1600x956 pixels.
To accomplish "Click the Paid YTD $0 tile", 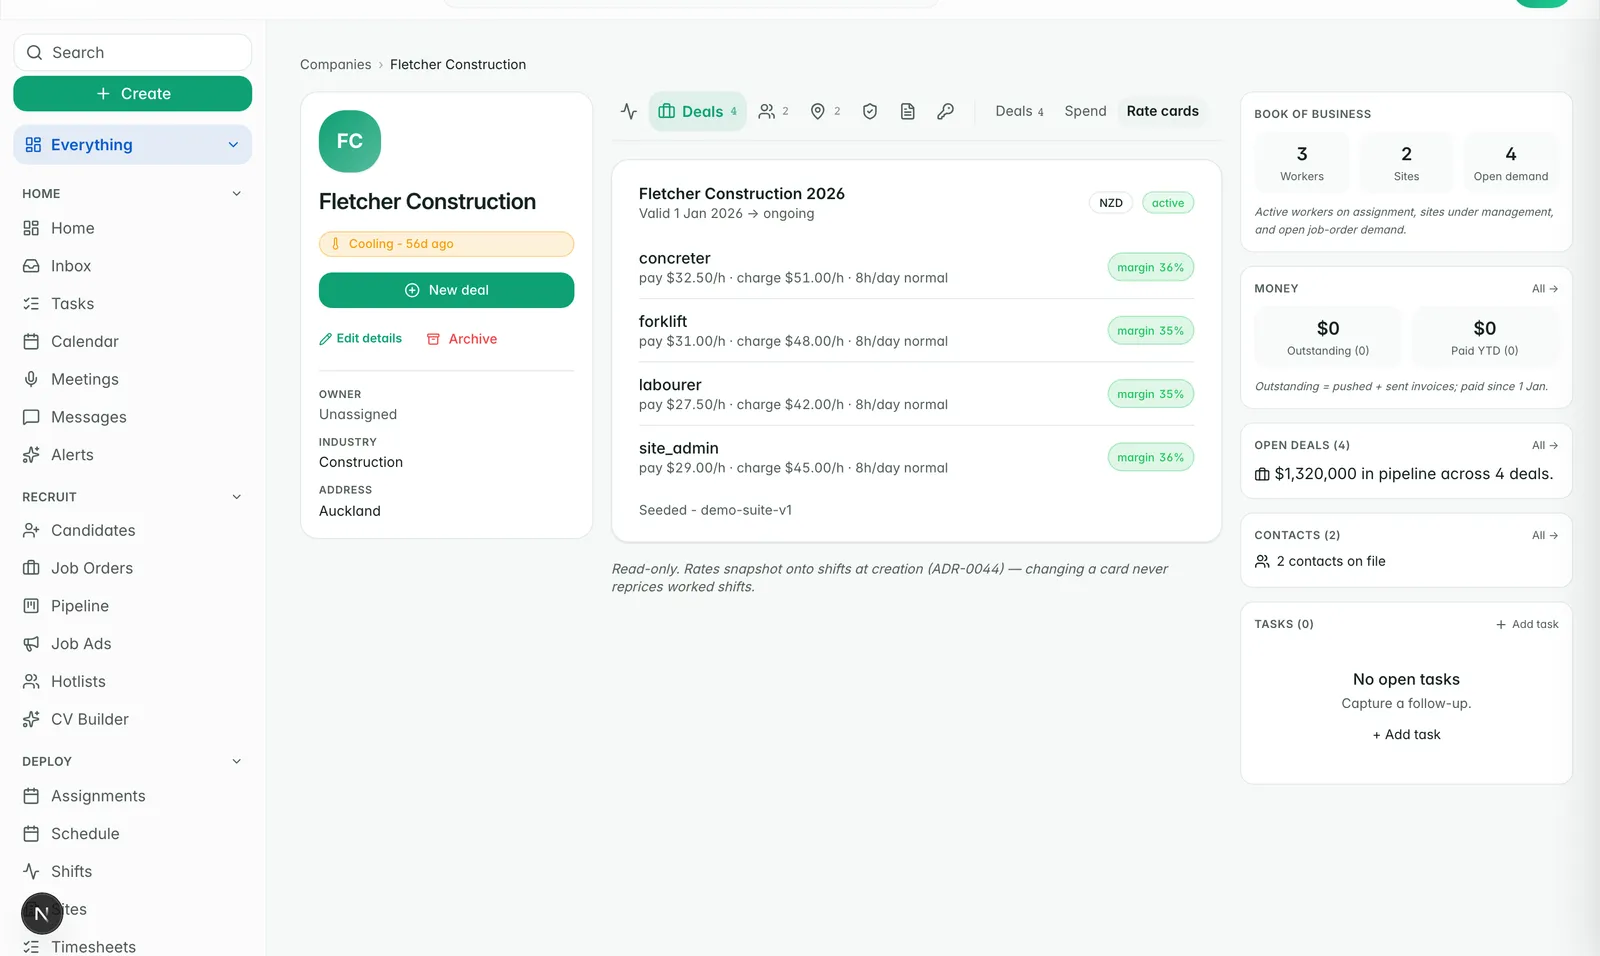I will pyautogui.click(x=1484, y=337).
